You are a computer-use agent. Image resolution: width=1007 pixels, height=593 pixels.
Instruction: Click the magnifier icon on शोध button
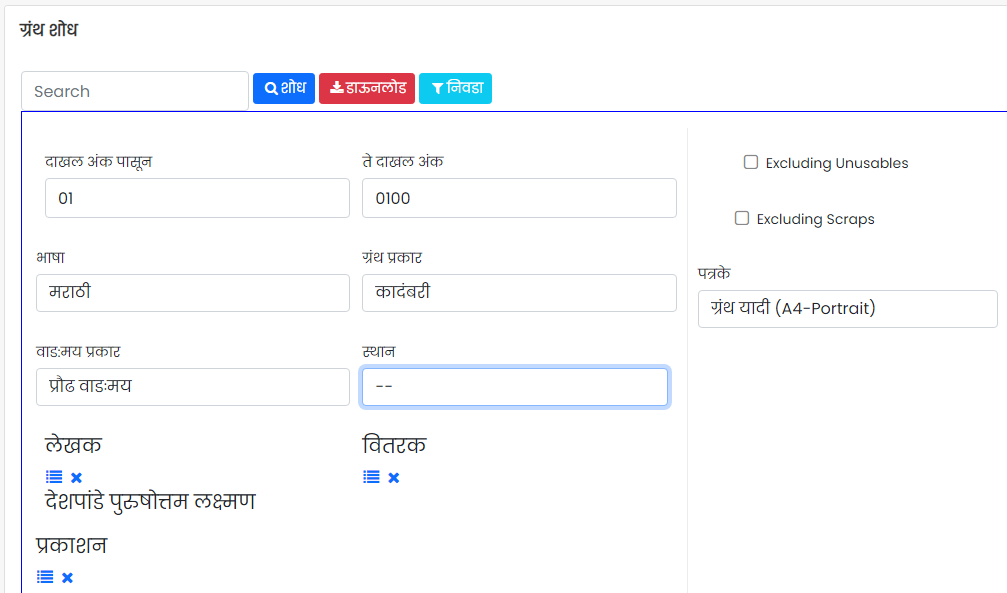271,89
